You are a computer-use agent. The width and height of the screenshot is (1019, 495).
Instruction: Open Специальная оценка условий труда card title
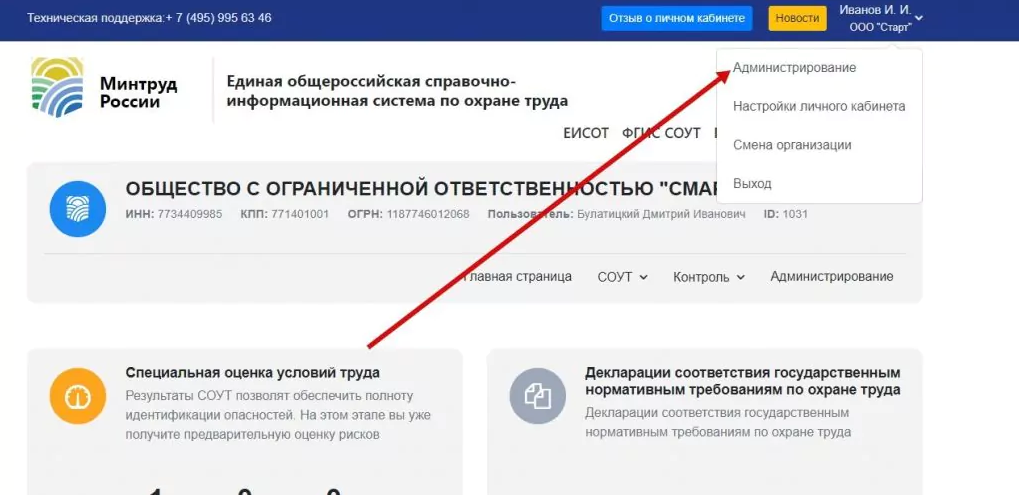pyautogui.click(x=252, y=373)
